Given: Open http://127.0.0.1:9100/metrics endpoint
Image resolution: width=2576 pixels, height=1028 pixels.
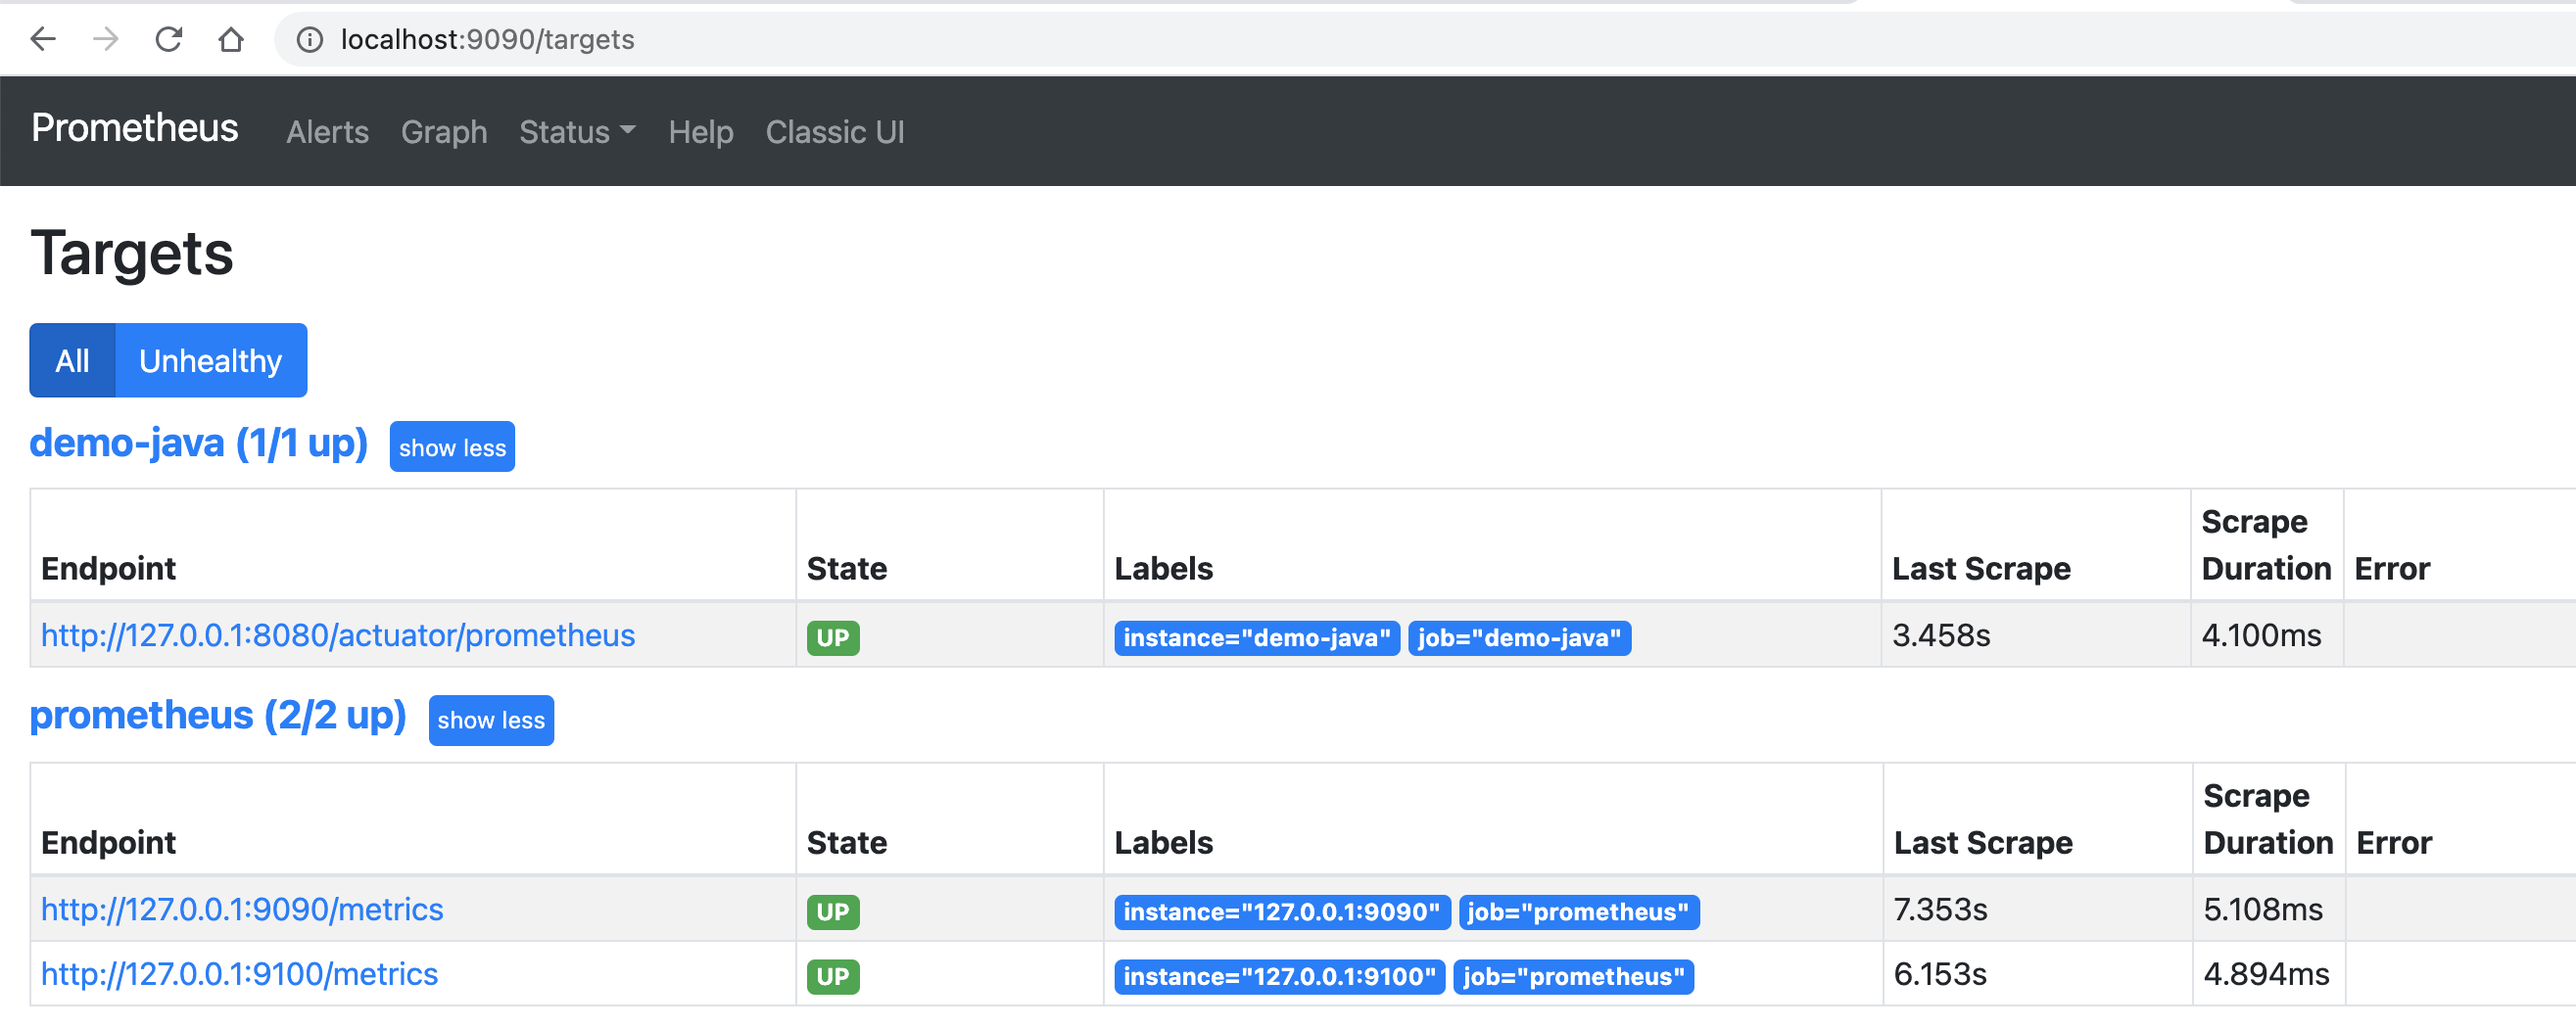Looking at the screenshot, I should (240, 974).
